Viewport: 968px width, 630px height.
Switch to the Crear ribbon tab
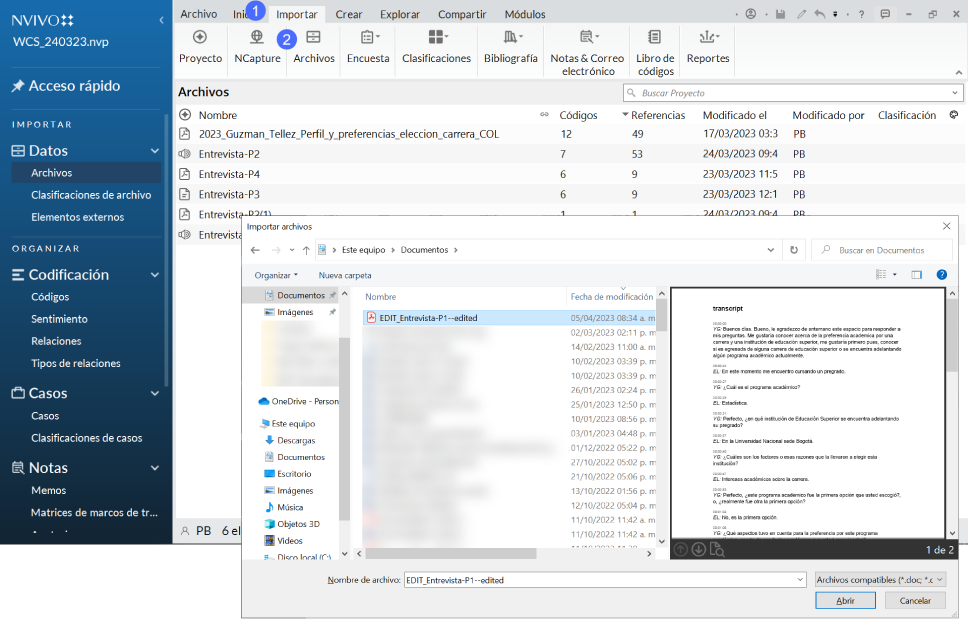coord(349,14)
